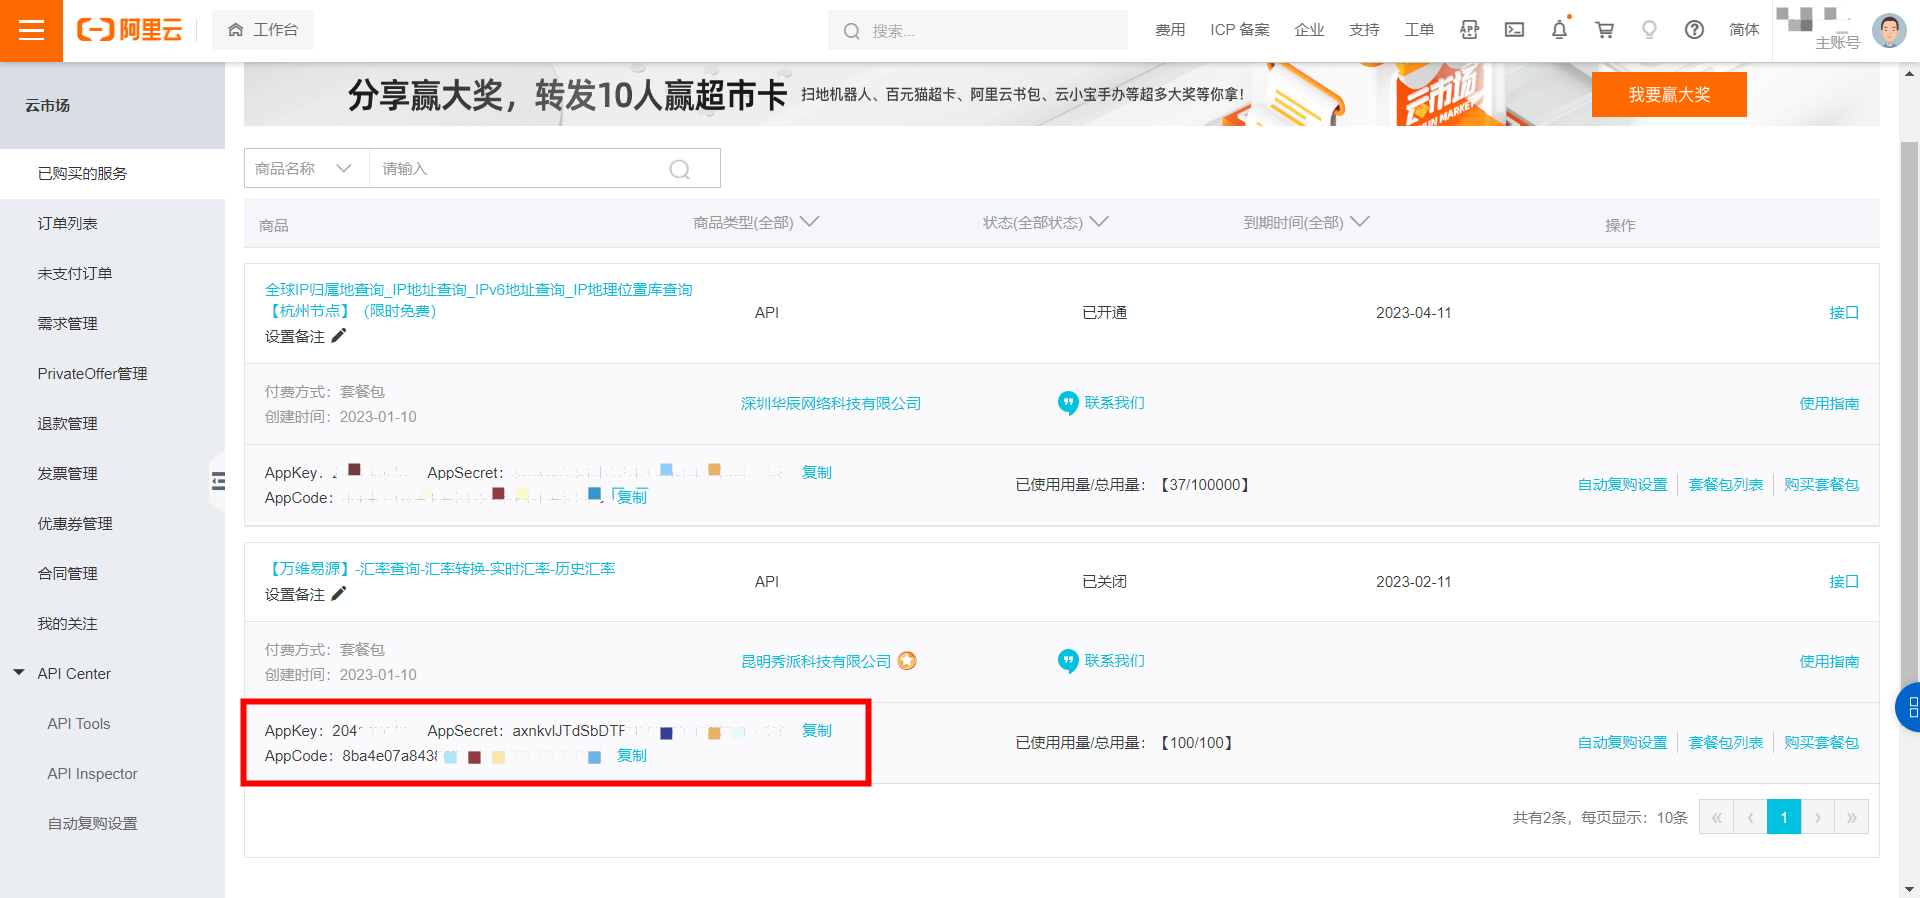
Task: Click the product search magnifier icon
Action: (680, 169)
